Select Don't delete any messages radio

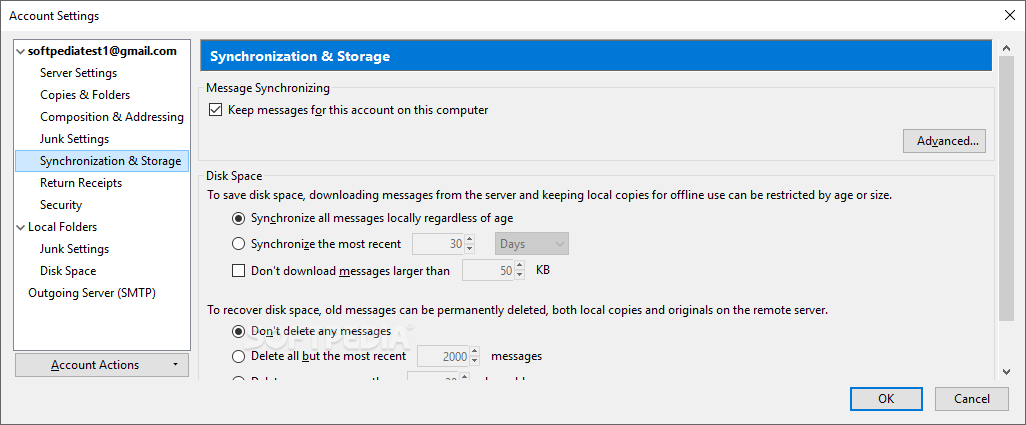[x=239, y=331]
